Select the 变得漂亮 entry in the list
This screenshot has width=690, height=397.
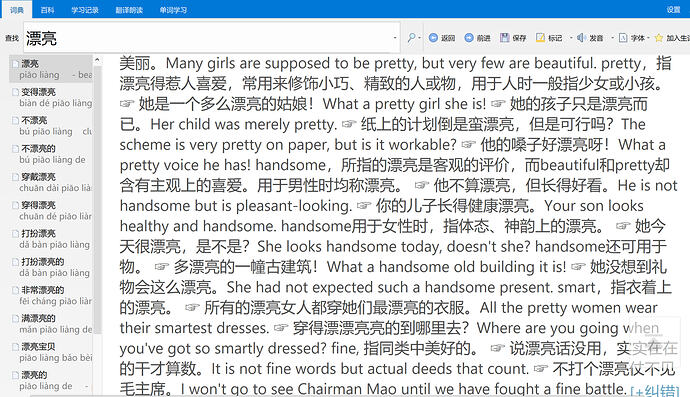pos(51,97)
